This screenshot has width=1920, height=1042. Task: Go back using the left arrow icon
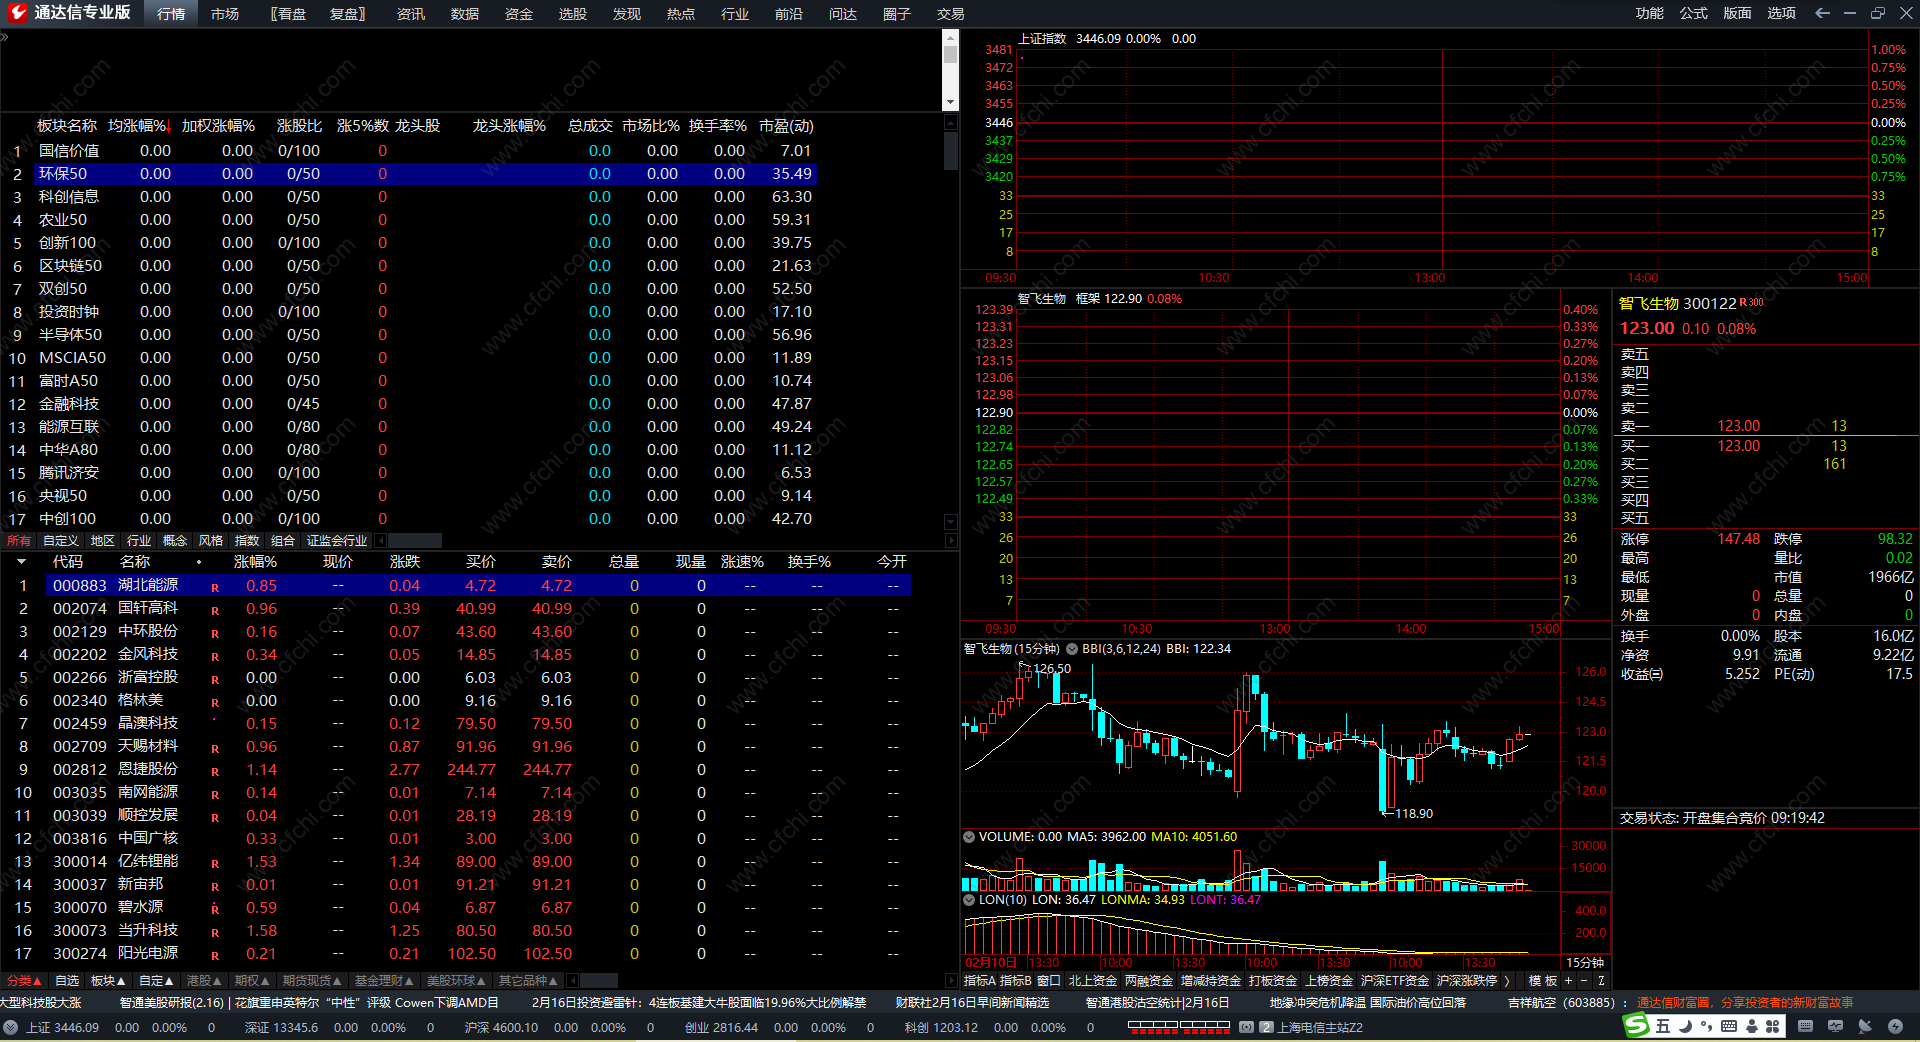tap(1822, 13)
